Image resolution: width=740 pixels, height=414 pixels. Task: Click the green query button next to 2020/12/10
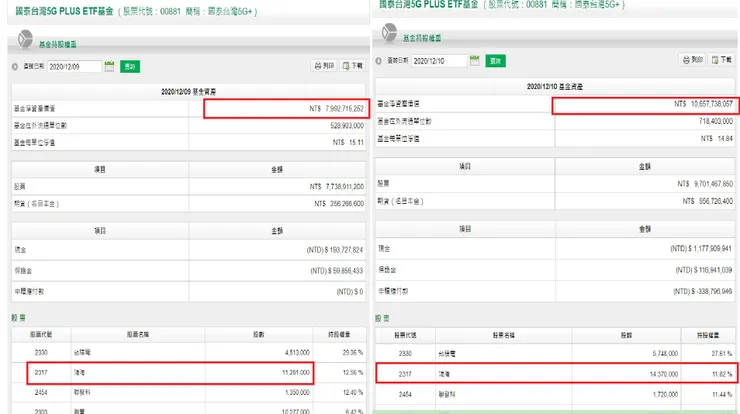coord(496,60)
